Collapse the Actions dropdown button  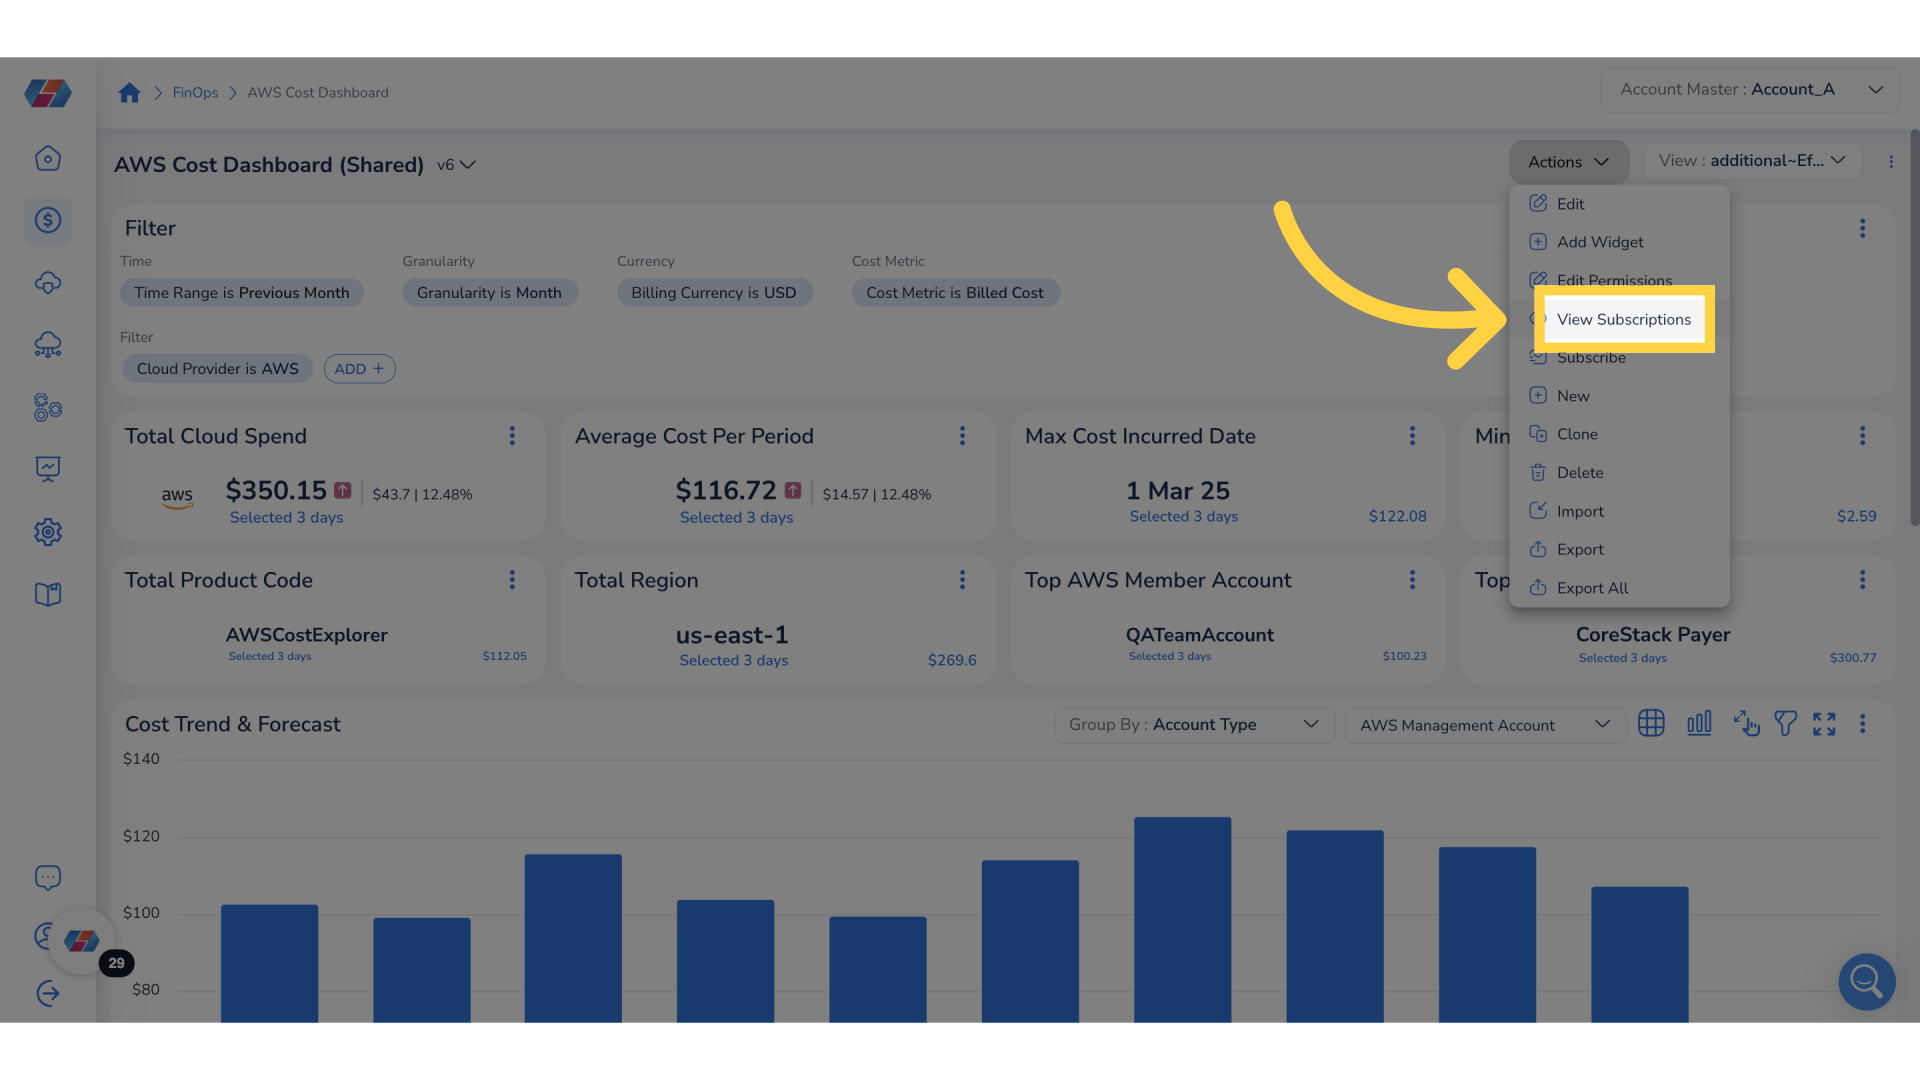tap(1568, 162)
